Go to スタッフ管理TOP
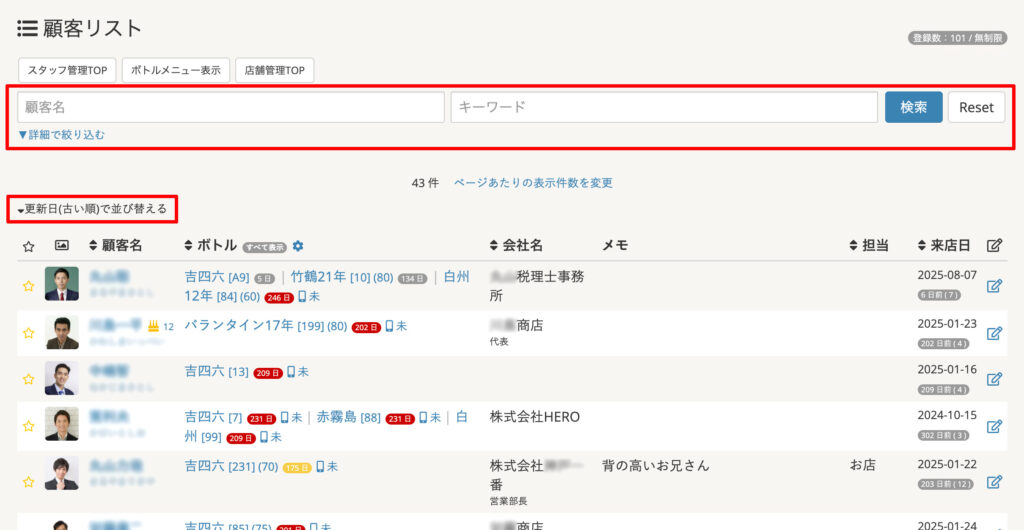The height and width of the screenshot is (530, 1024). [x=67, y=70]
